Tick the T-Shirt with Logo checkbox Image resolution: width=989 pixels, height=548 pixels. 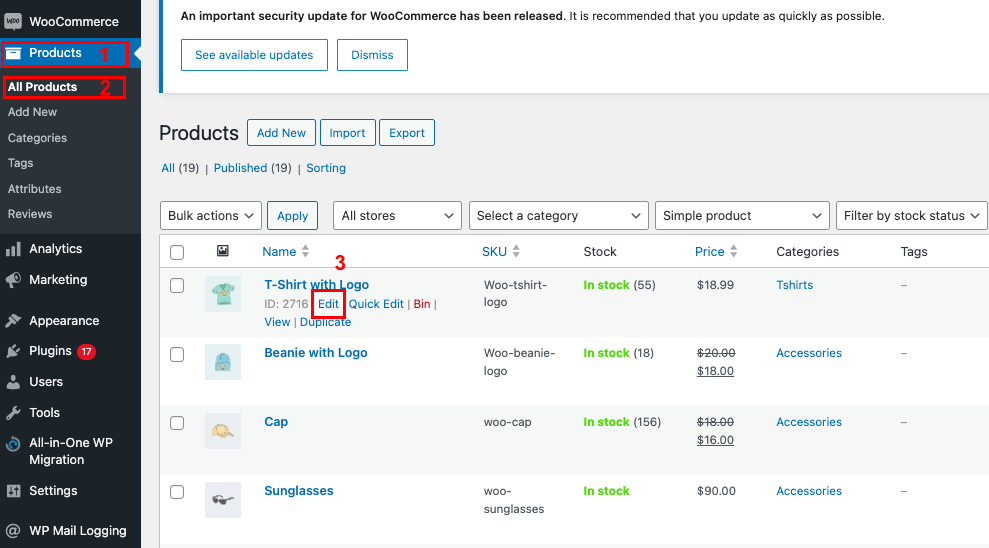(177, 286)
